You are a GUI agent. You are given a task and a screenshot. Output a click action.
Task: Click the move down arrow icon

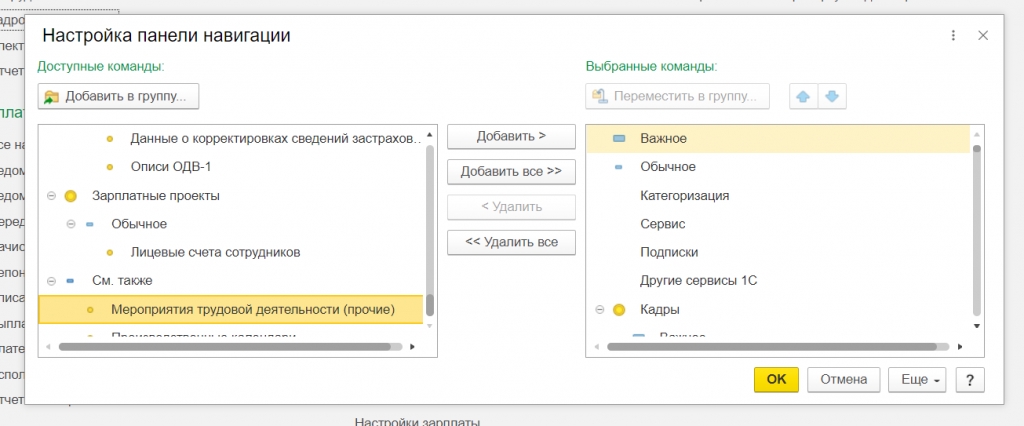tap(832, 97)
